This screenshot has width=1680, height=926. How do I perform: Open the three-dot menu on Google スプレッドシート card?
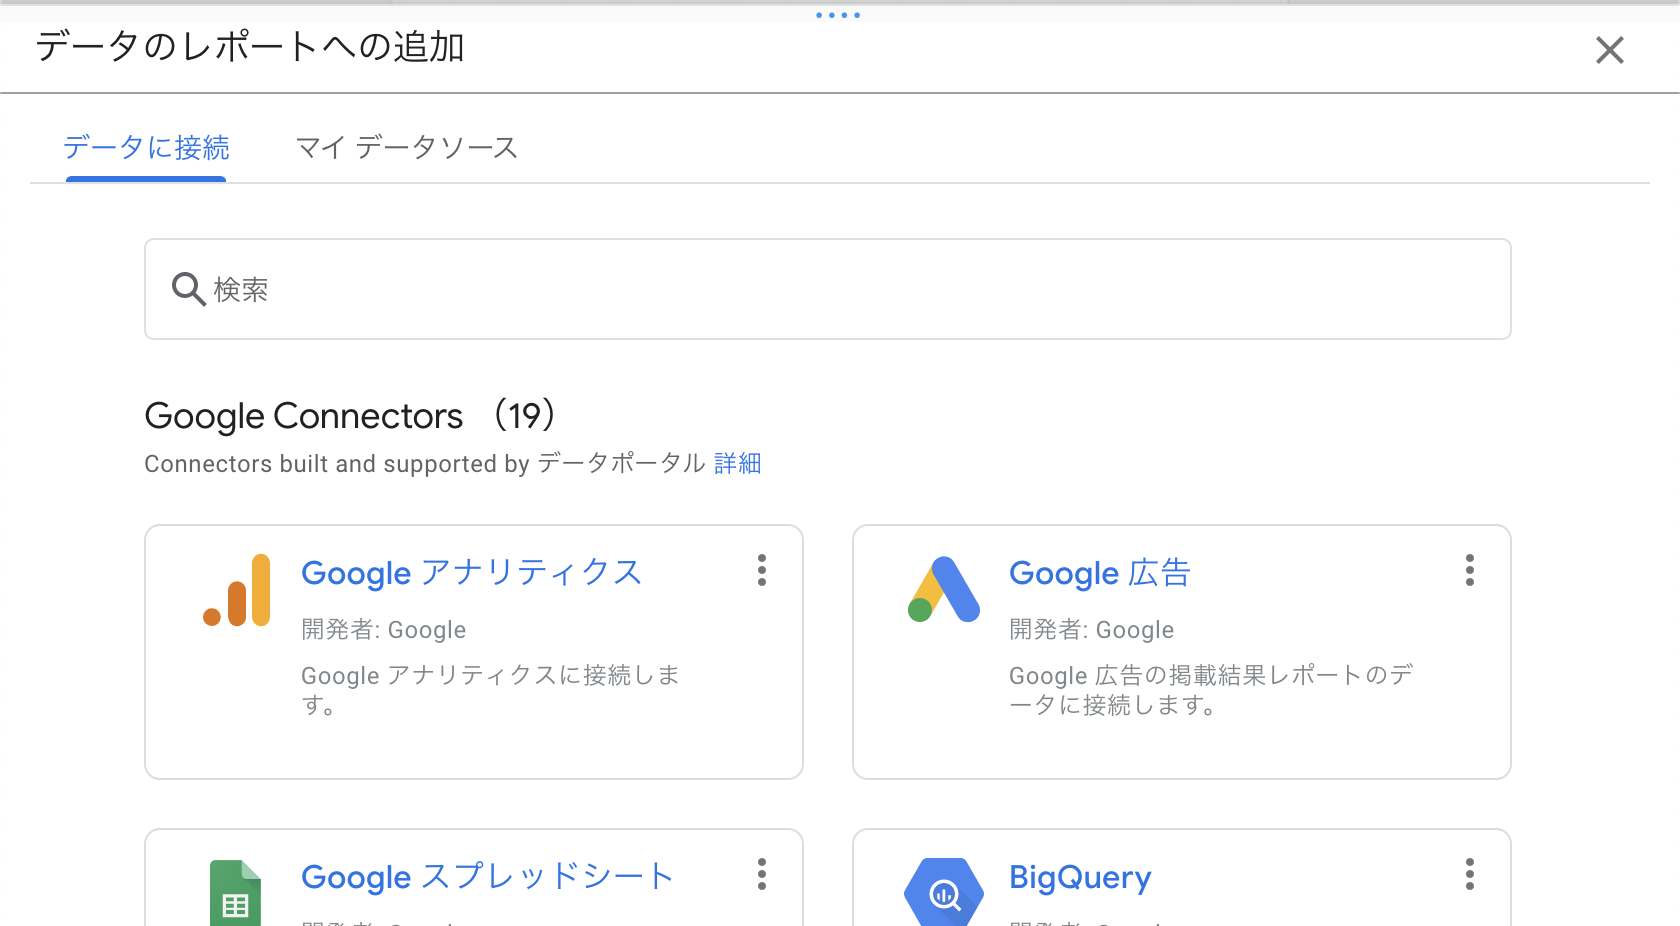coord(761,874)
